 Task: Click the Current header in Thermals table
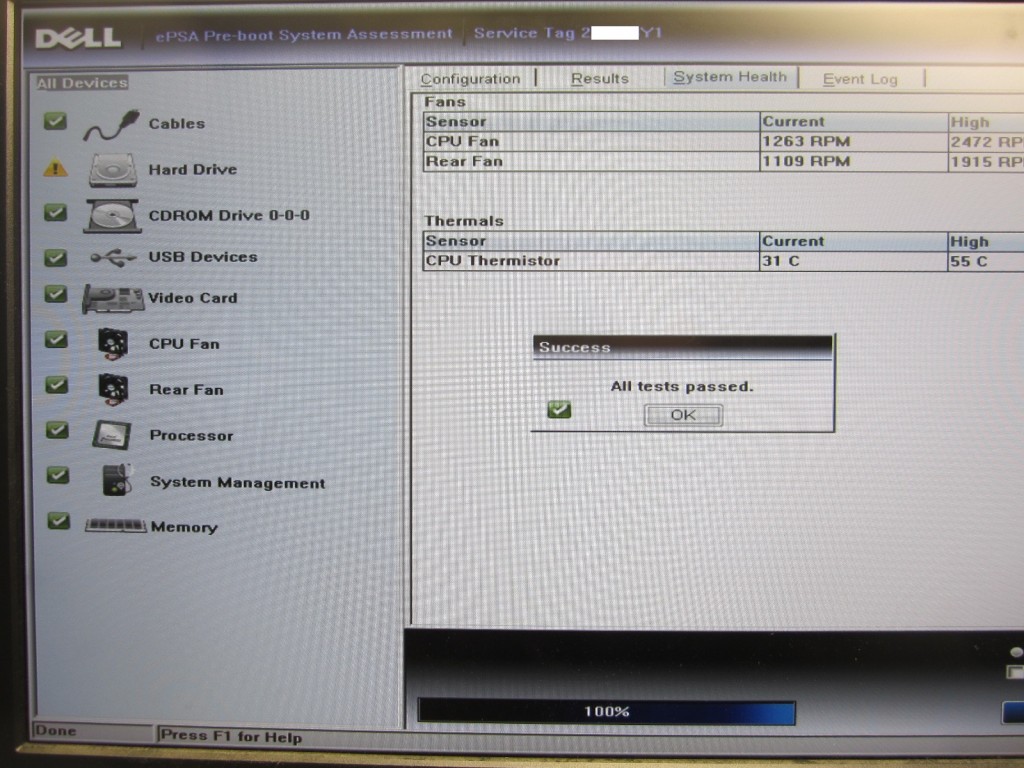[x=854, y=241]
